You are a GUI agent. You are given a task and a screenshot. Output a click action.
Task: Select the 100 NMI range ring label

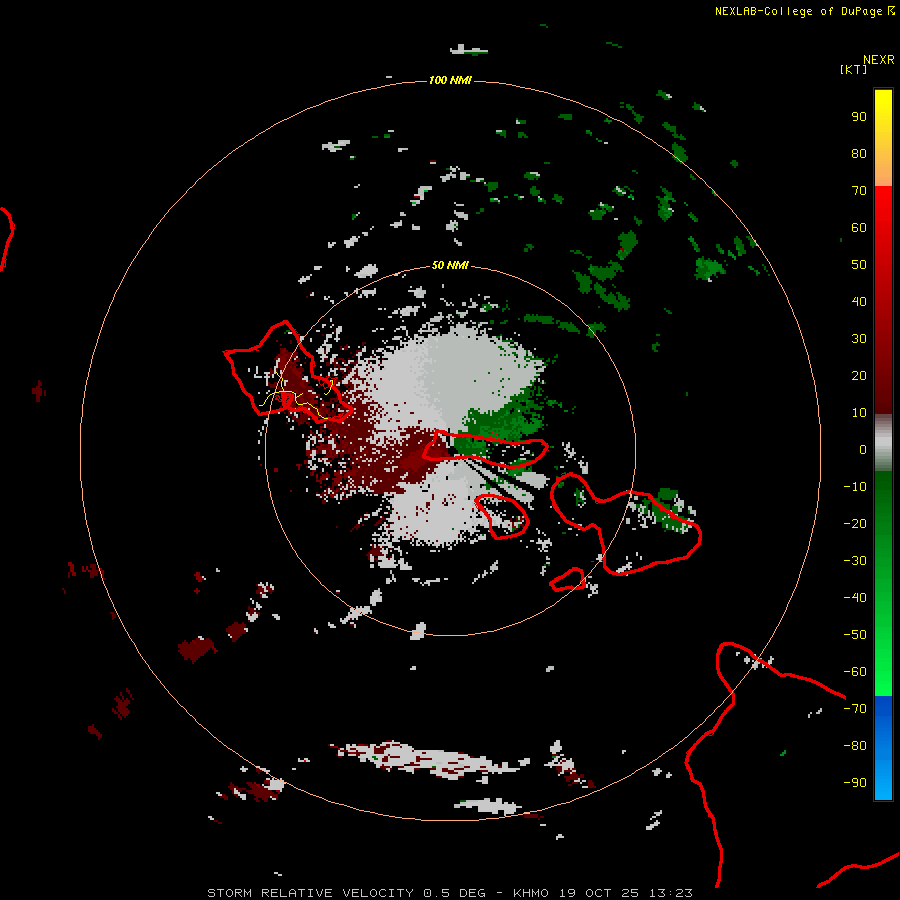(450, 80)
